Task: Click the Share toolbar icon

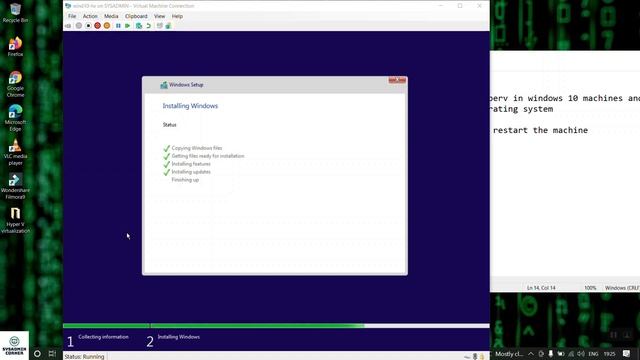Action: pos(168,26)
